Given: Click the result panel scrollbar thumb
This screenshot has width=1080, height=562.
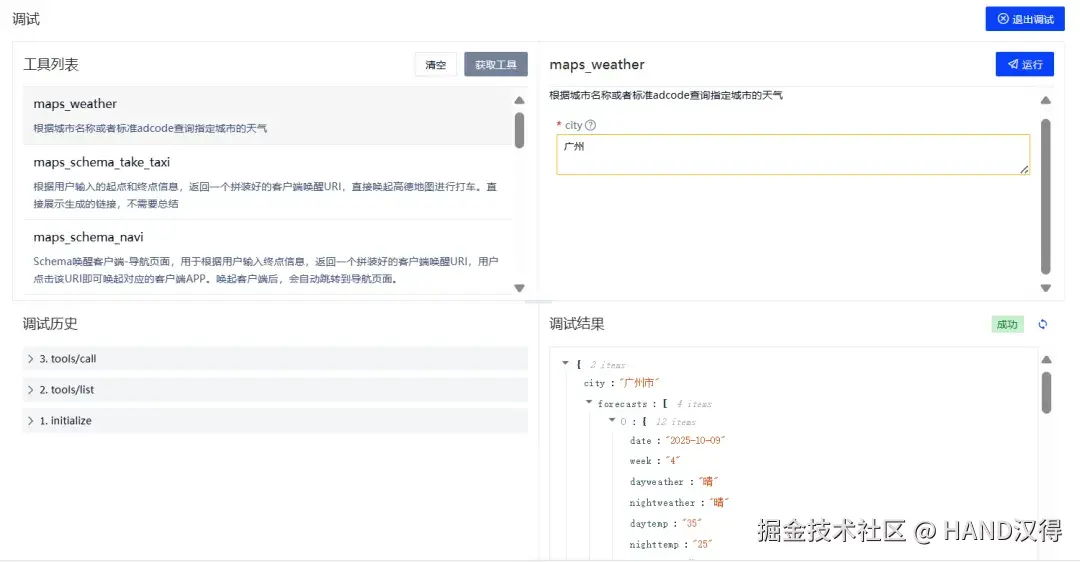Looking at the screenshot, I should pyautogui.click(x=1046, y=393).
